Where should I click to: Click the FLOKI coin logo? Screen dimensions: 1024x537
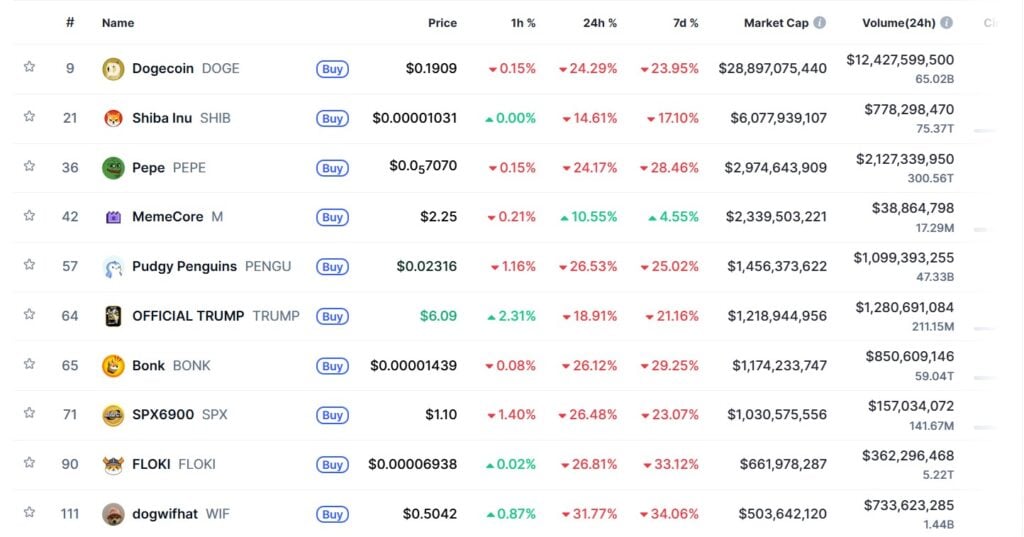tap(113, 464)
